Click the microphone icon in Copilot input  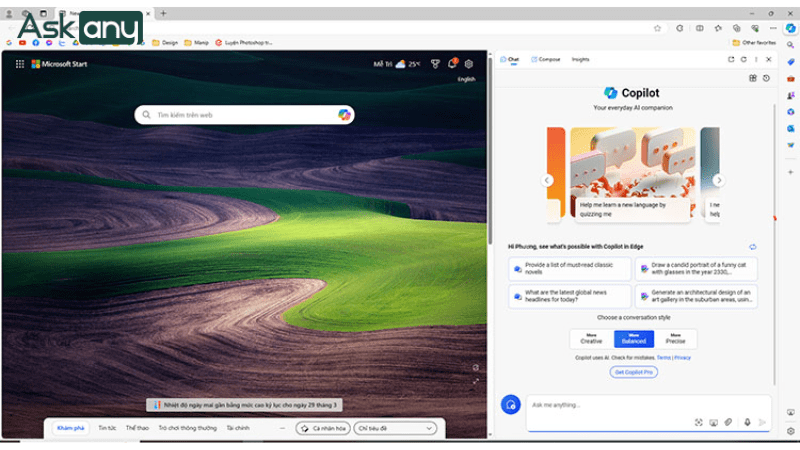(746, 422)
